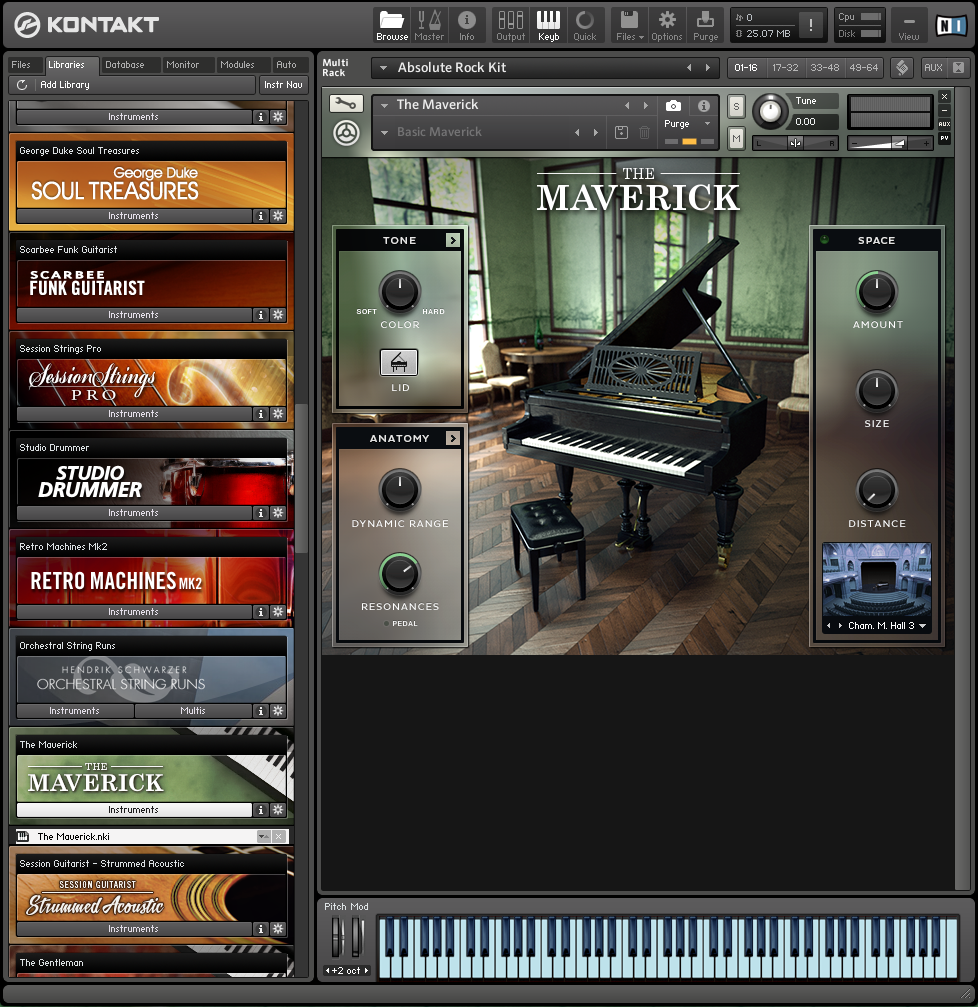Toggle the Browse panel button
Image resolution: width=978 pixels, height=1007 pixels.
click(x=392, y=26)
